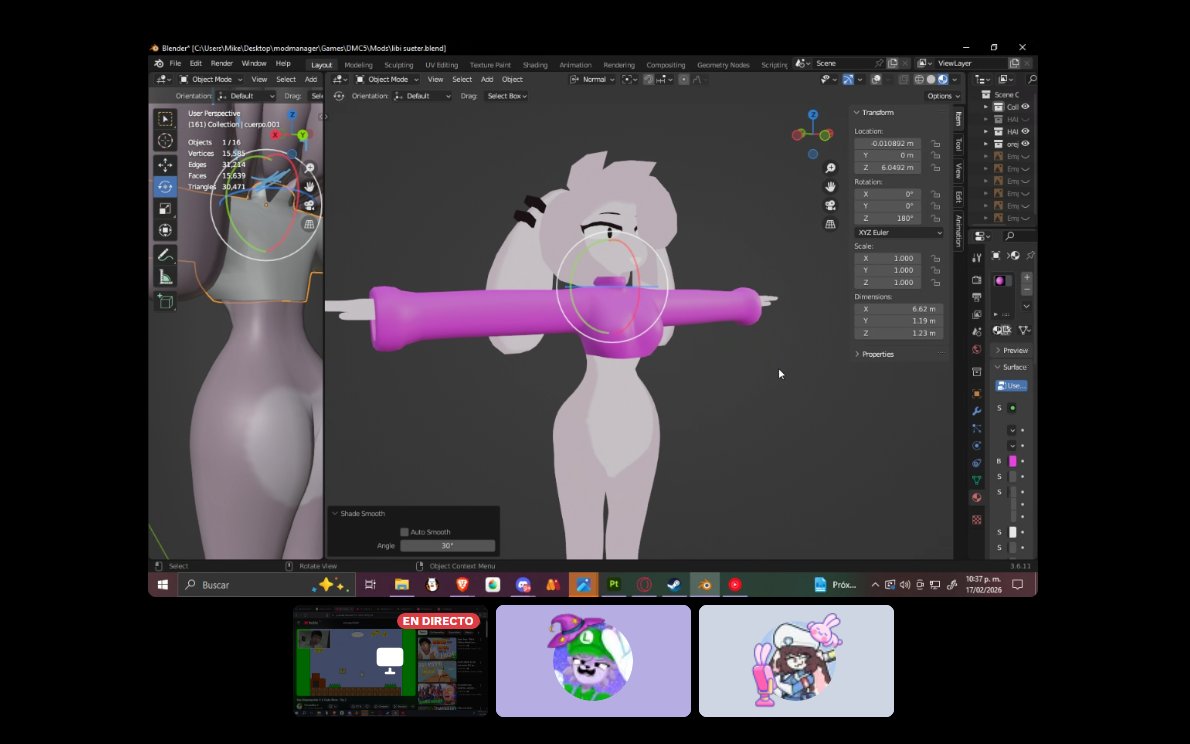Viewport: 1190px width, 744px height.
Task: Select the Scale tool
Action: (x=165, y=209)
